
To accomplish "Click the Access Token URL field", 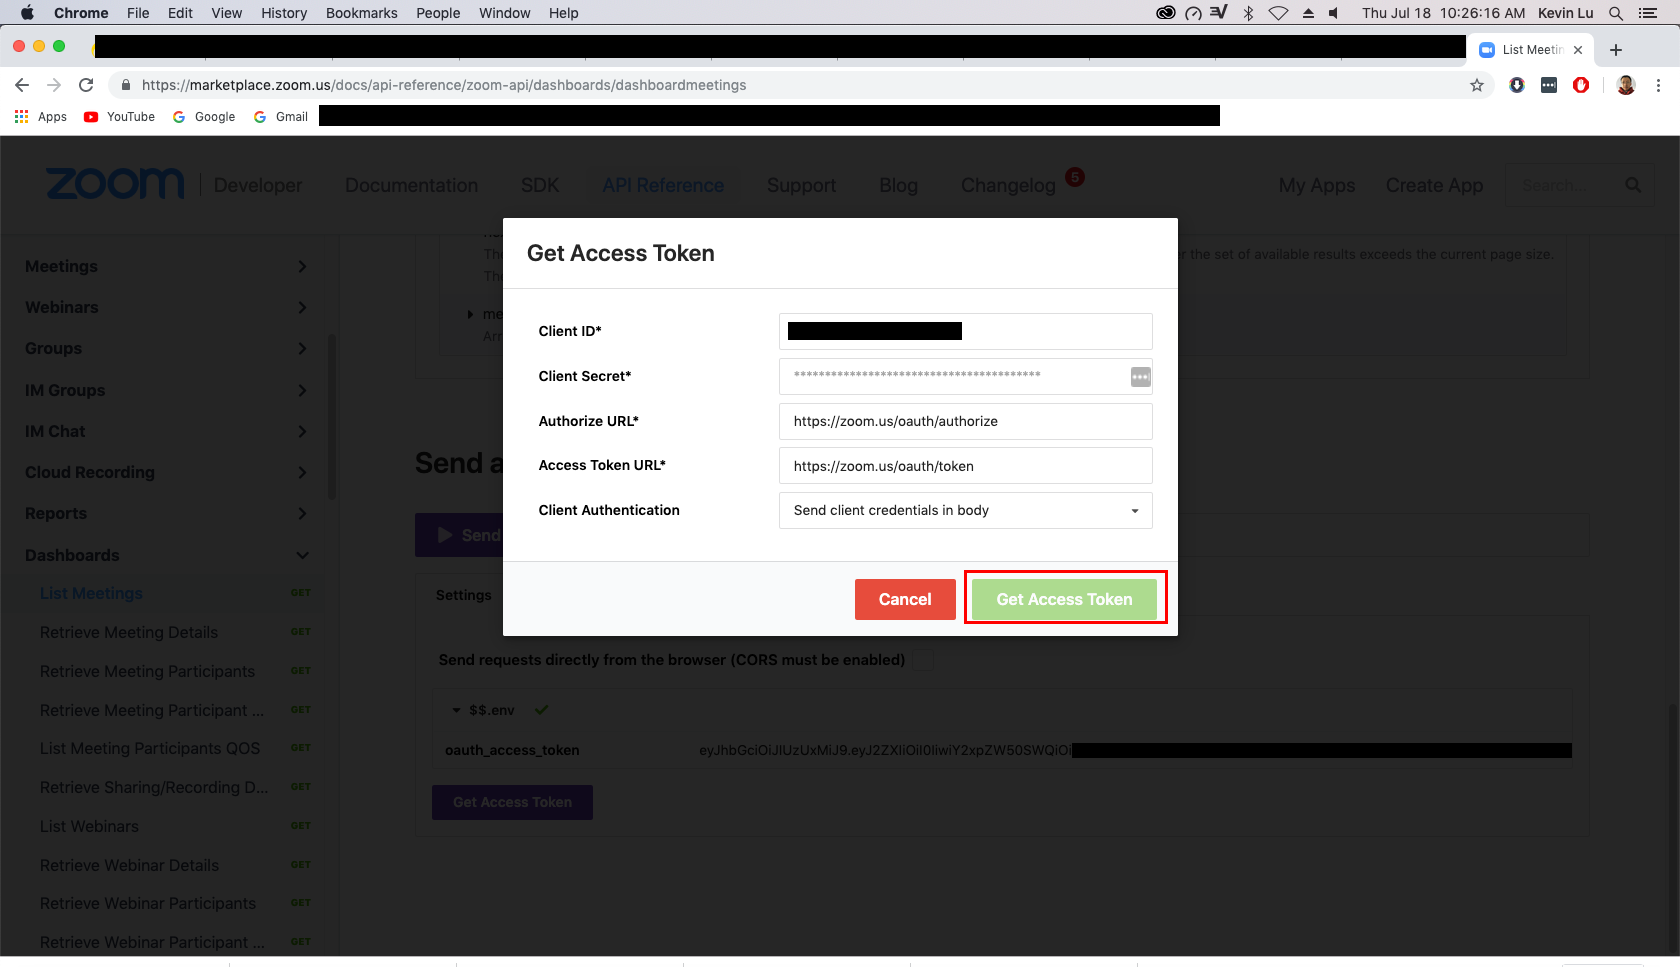I will (x=966, y=466).
